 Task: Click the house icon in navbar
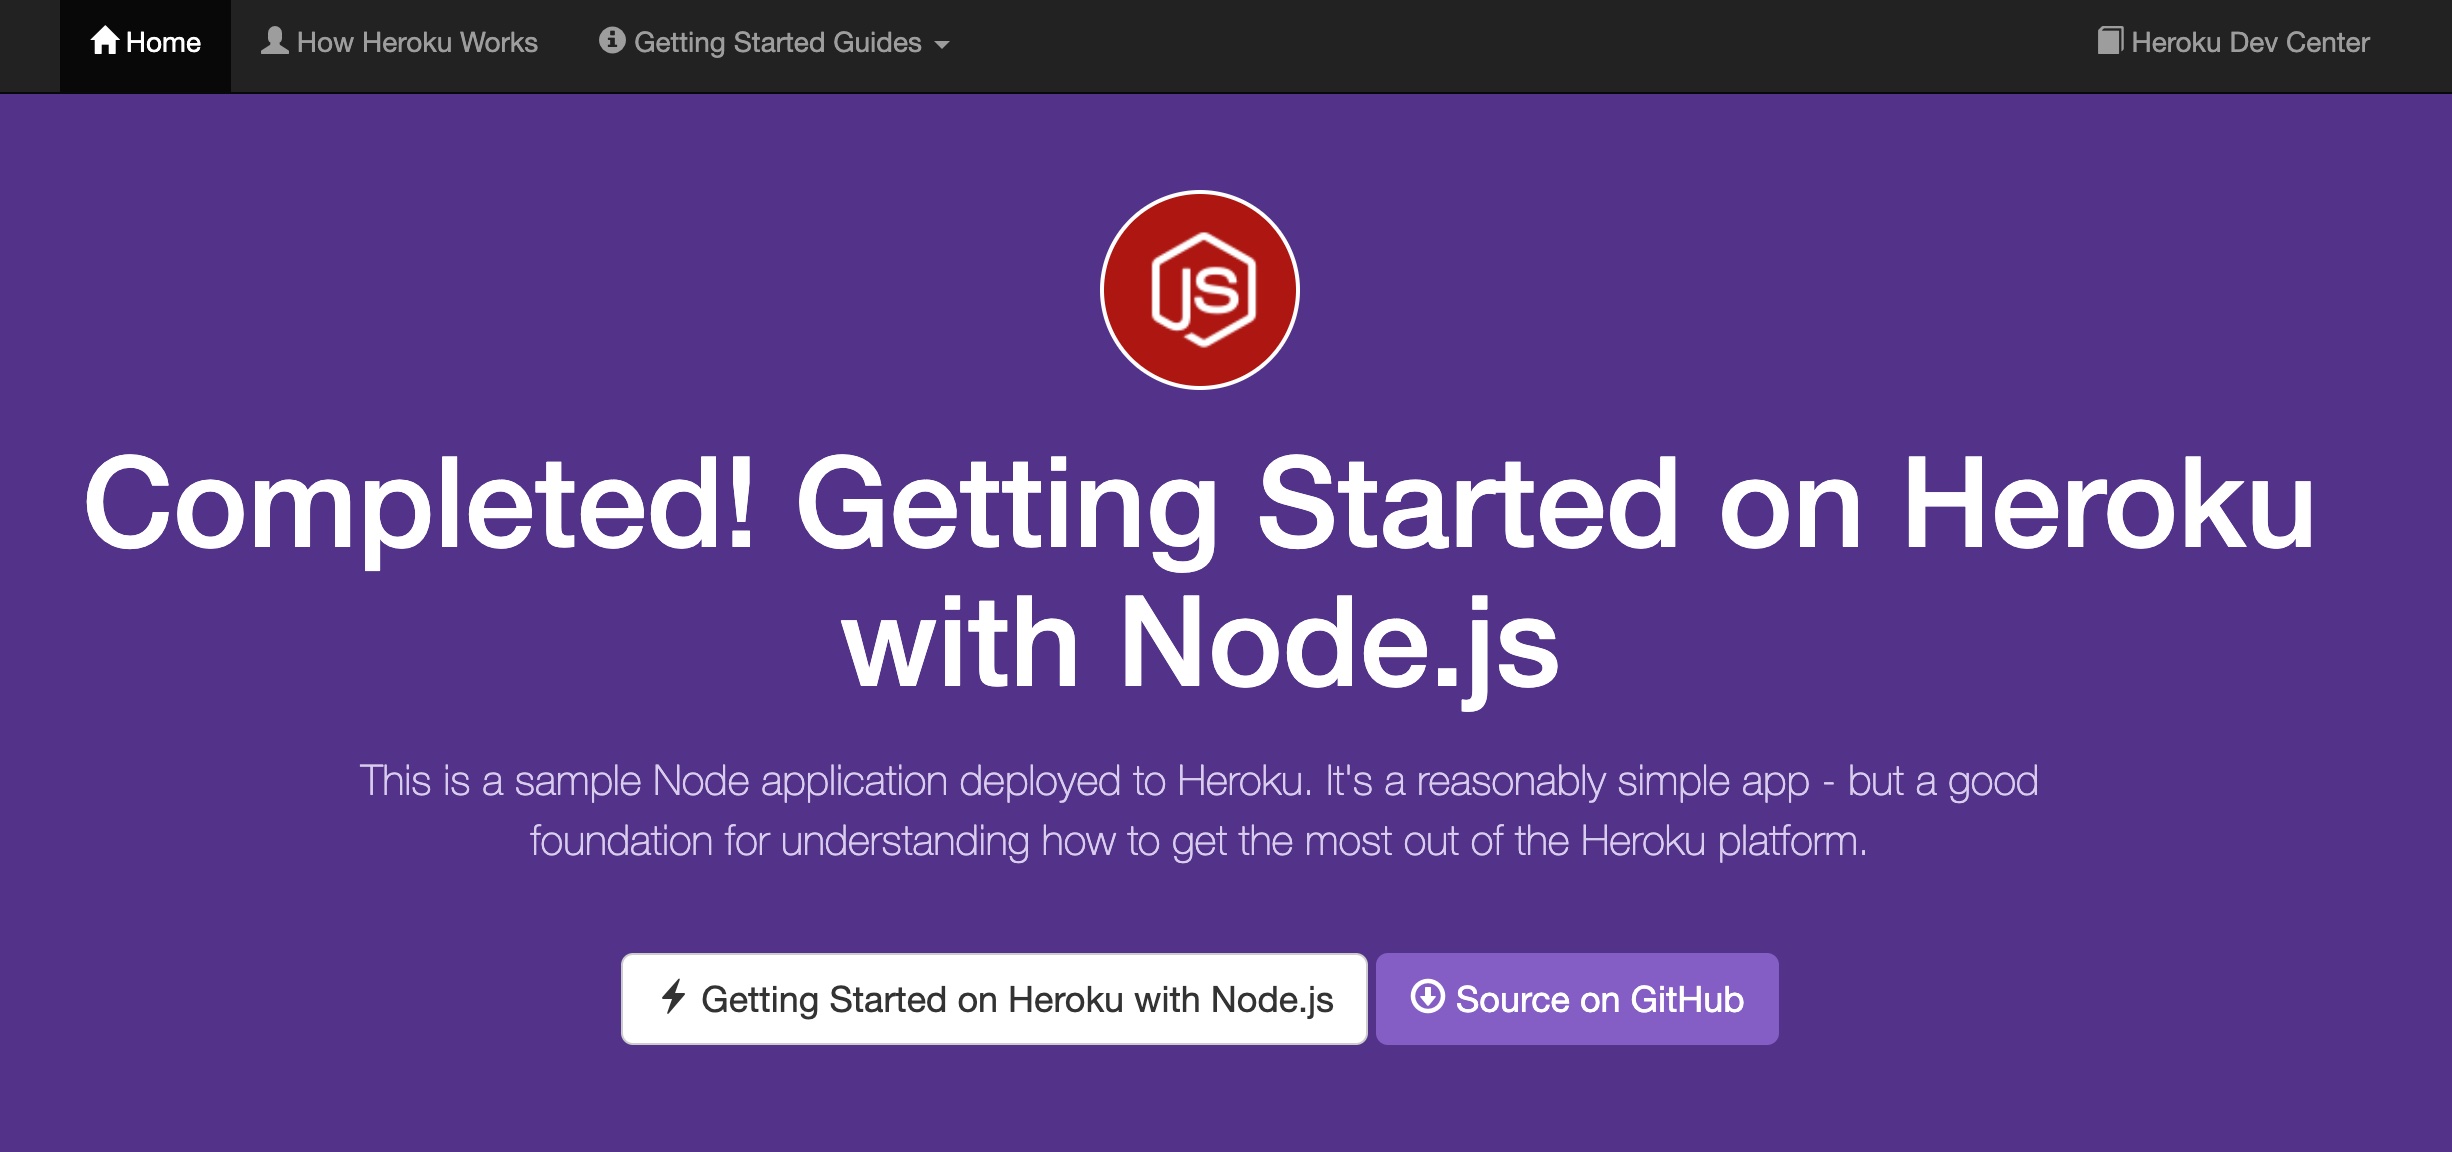pyautogui.click(x=105, y=41)
